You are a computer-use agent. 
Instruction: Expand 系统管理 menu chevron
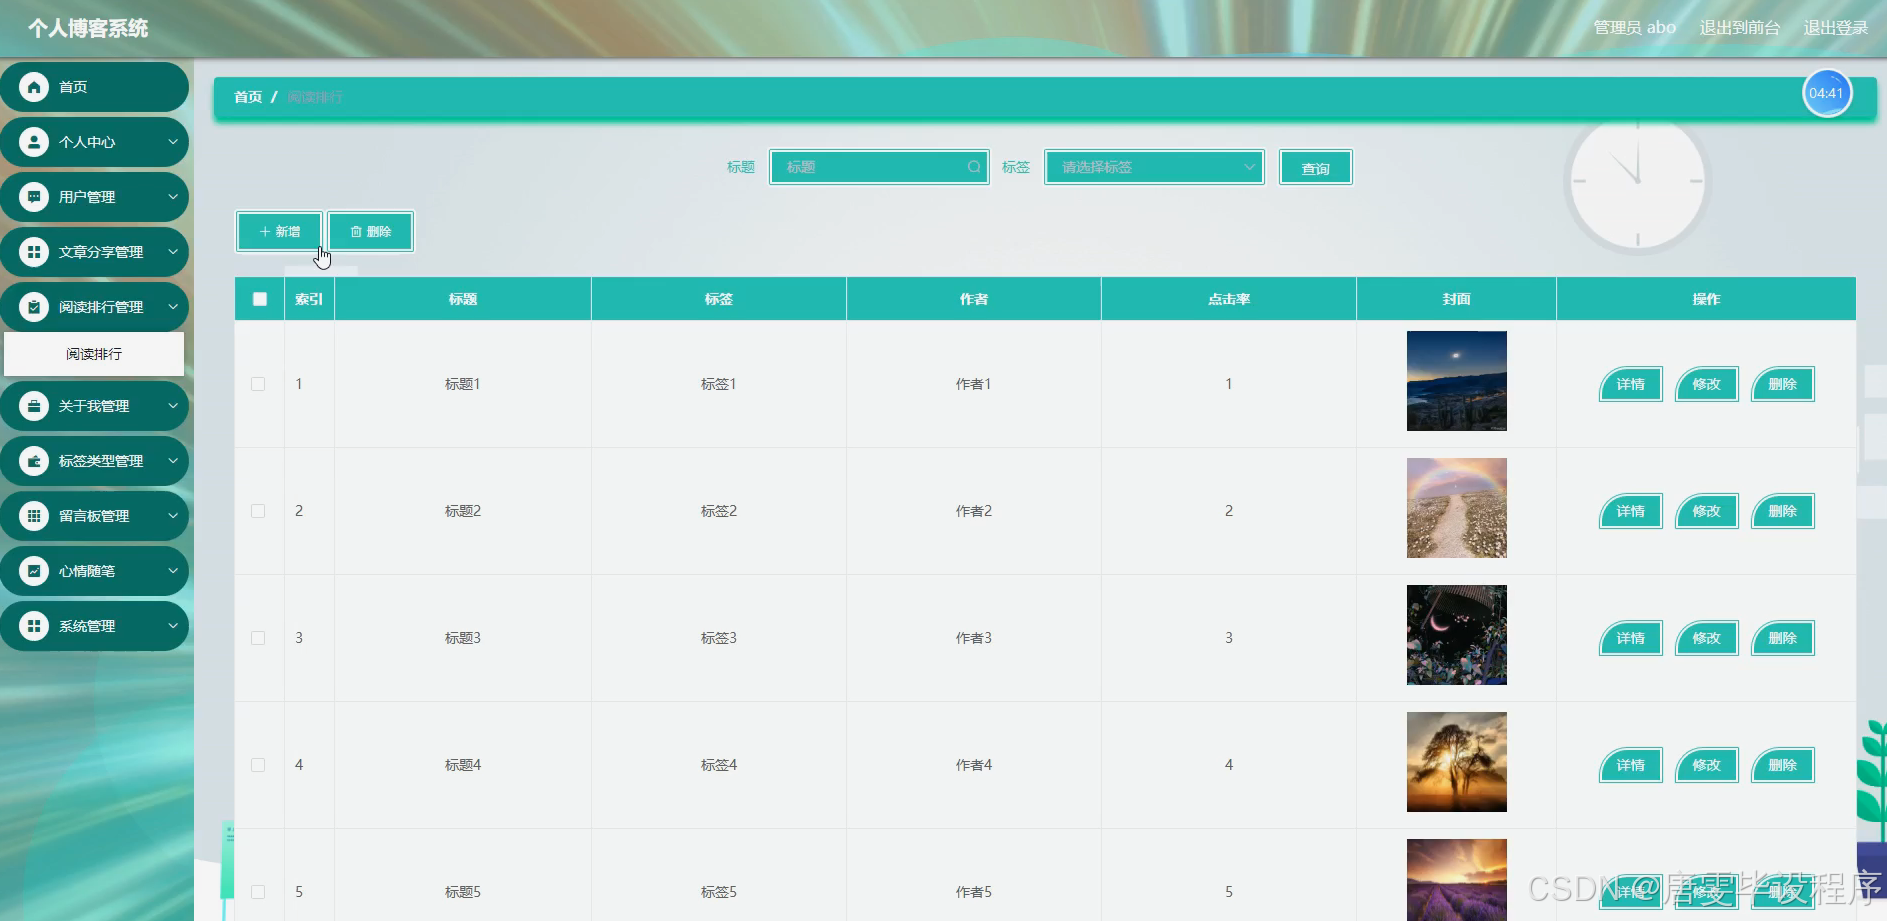tap(172, 626)
